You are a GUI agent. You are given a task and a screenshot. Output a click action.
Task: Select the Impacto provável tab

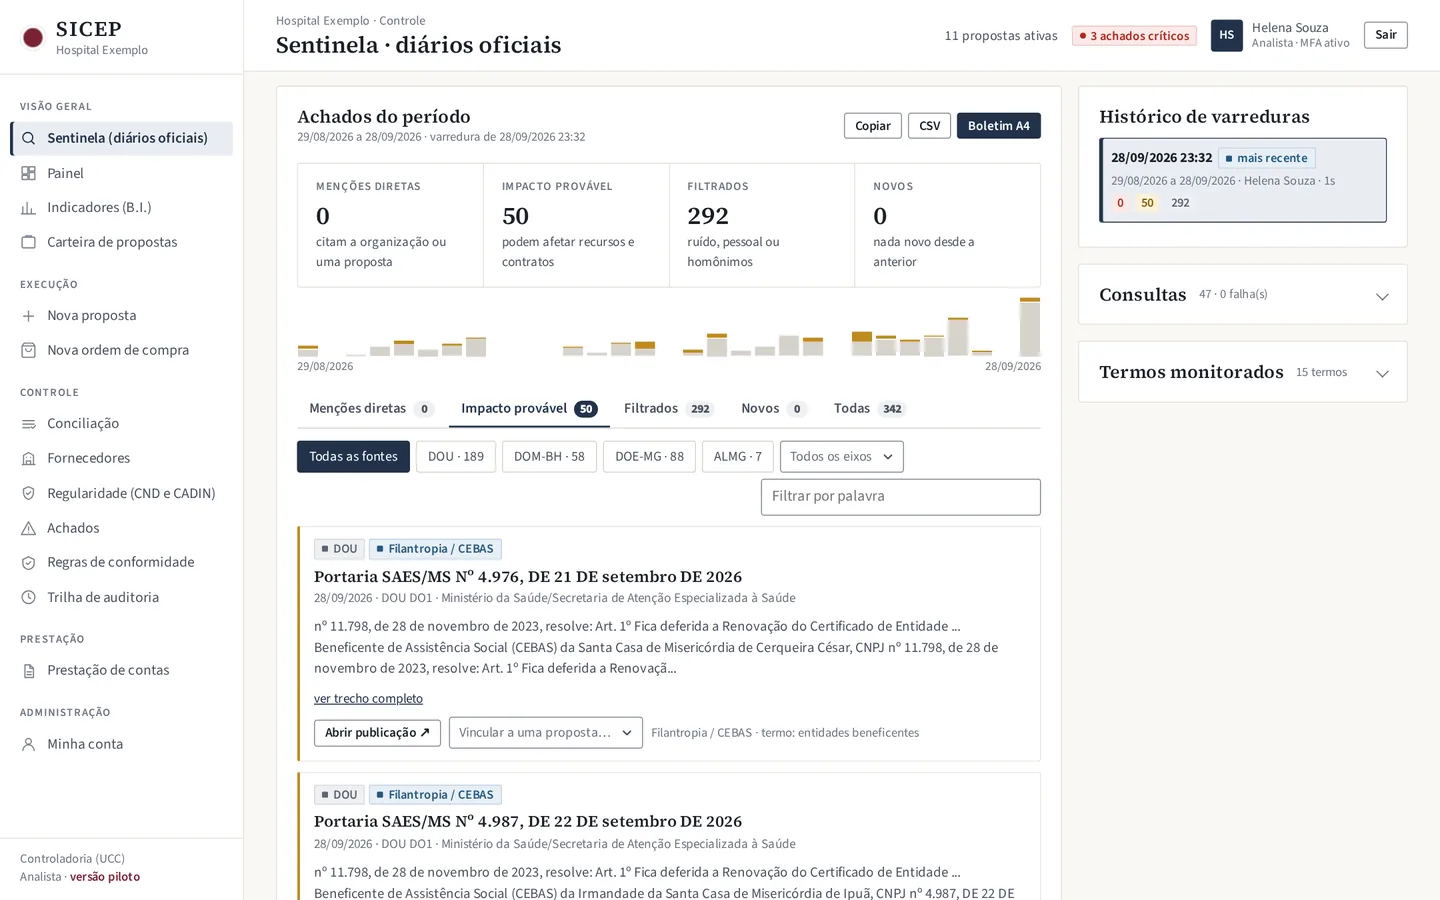point(529,408)
